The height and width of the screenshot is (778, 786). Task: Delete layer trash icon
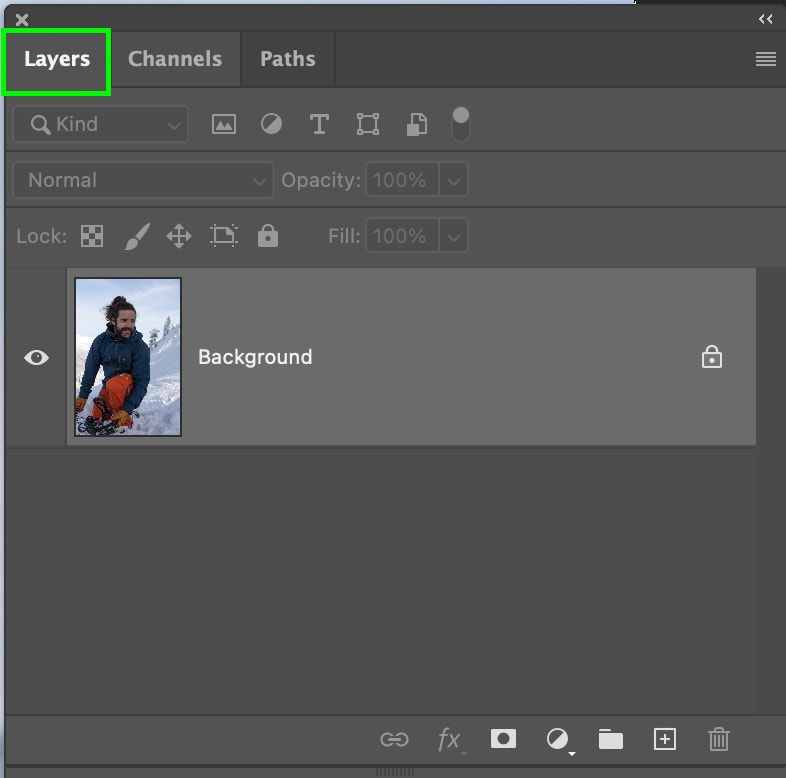[x=718, y=739]
